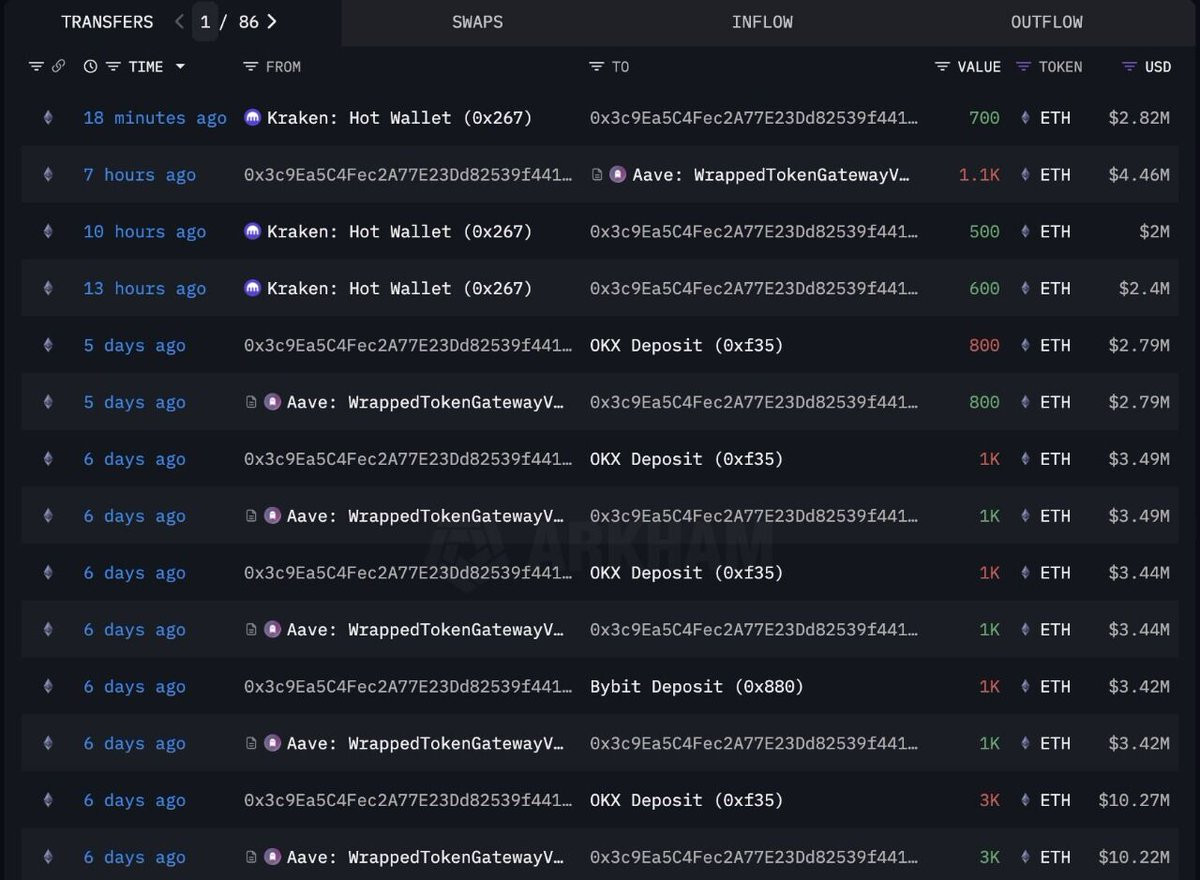Switch to the SWAPS tab
The width and height of the screenshot is (1200, 880).
(x=477, y=22)
